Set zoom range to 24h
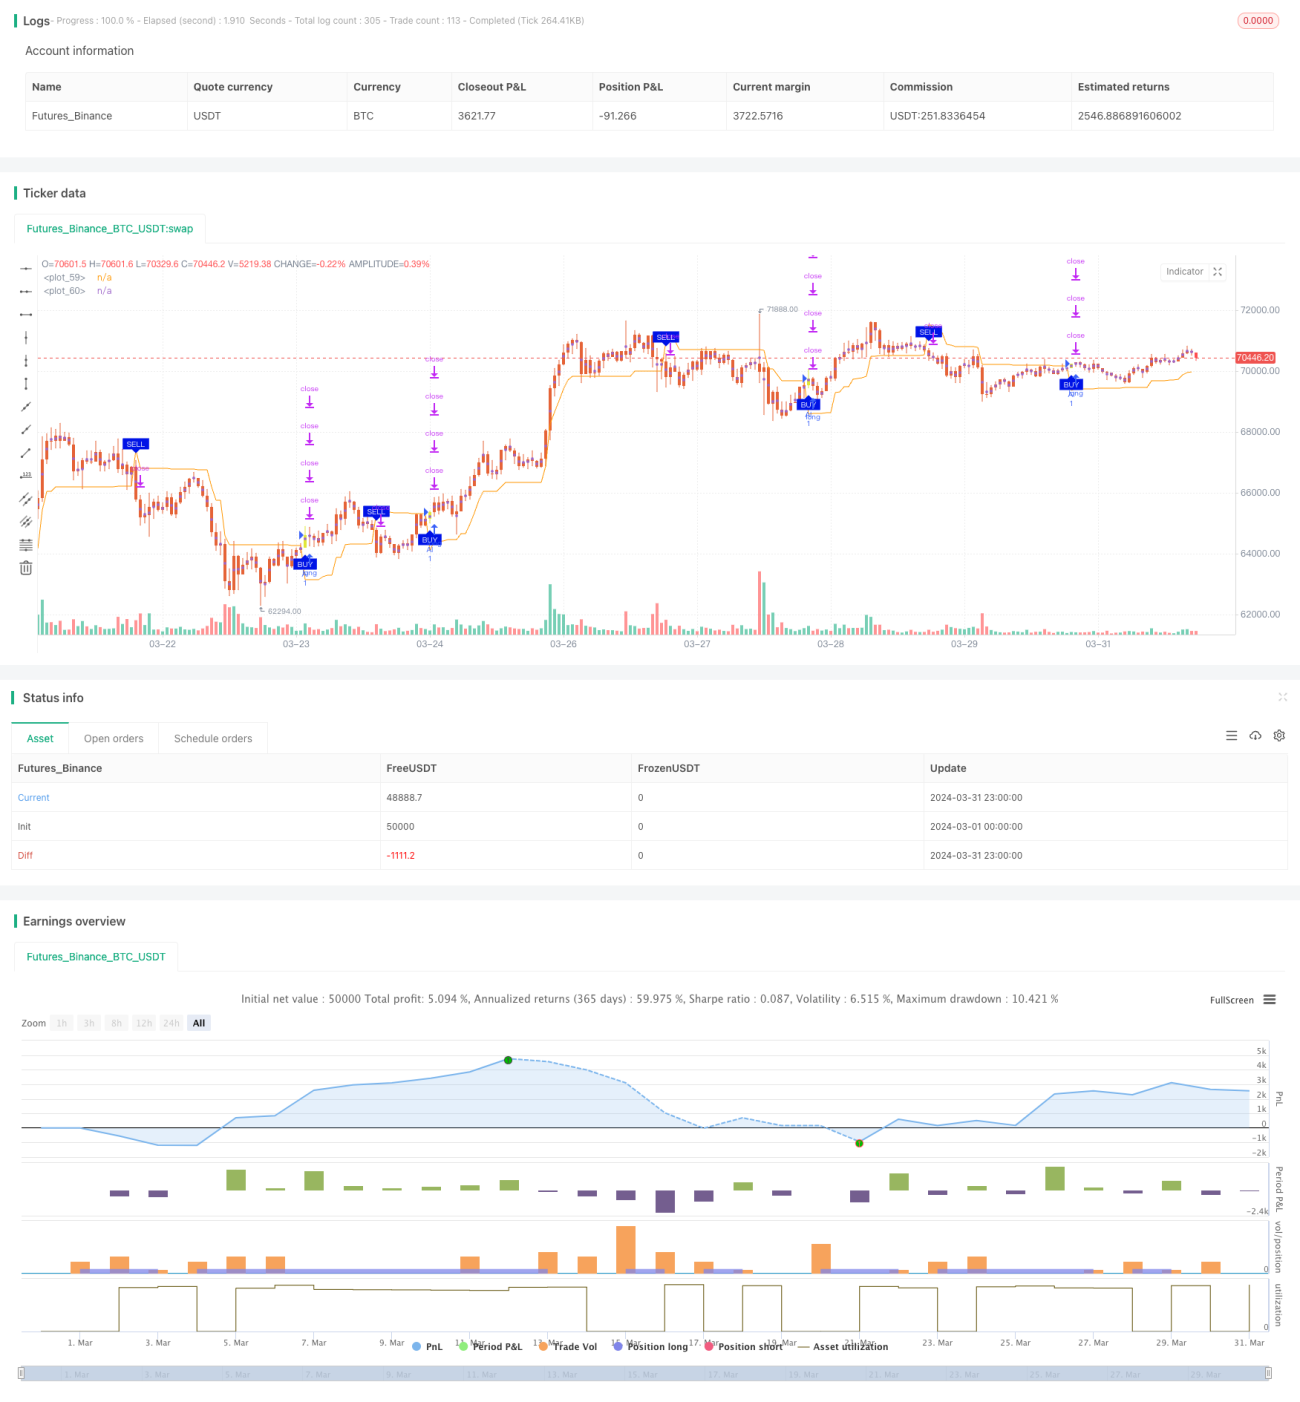This screenshot has height=1402, width=1300. pos(171,1023)
